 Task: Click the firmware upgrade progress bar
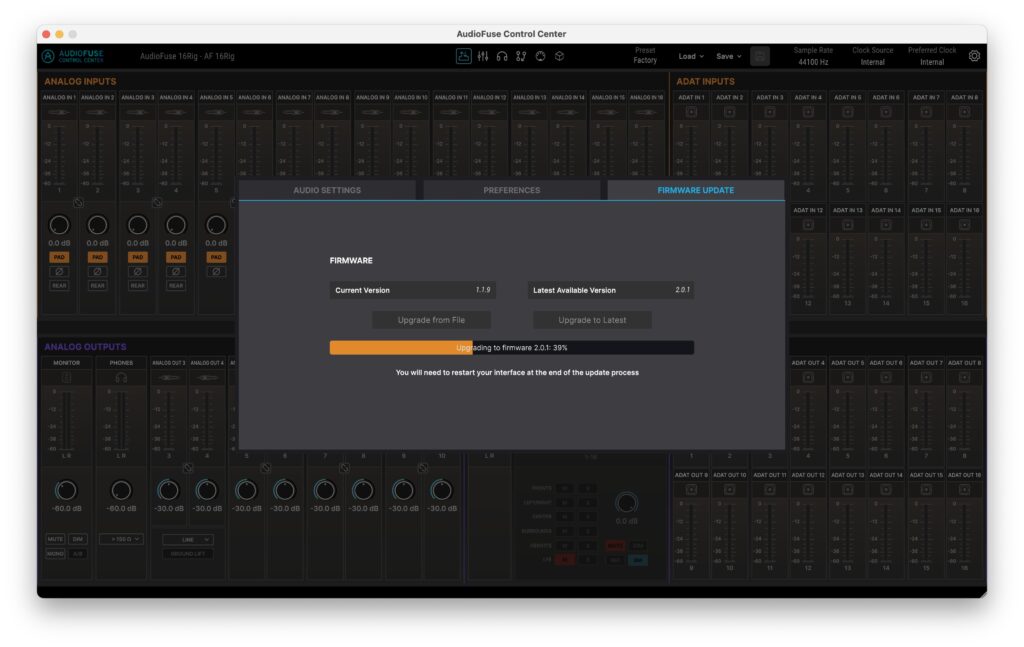511,348
